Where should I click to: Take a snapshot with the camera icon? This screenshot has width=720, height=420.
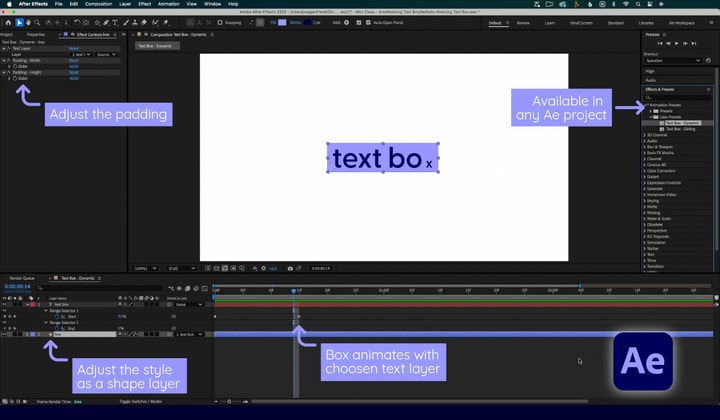pyautogui.click(x=290, y=268)
